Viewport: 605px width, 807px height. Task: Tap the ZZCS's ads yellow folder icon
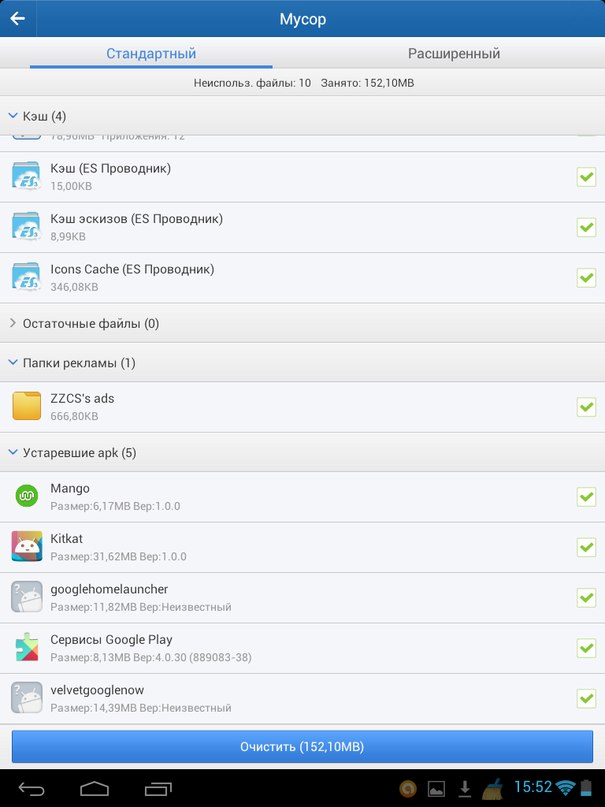coord(27,406)
